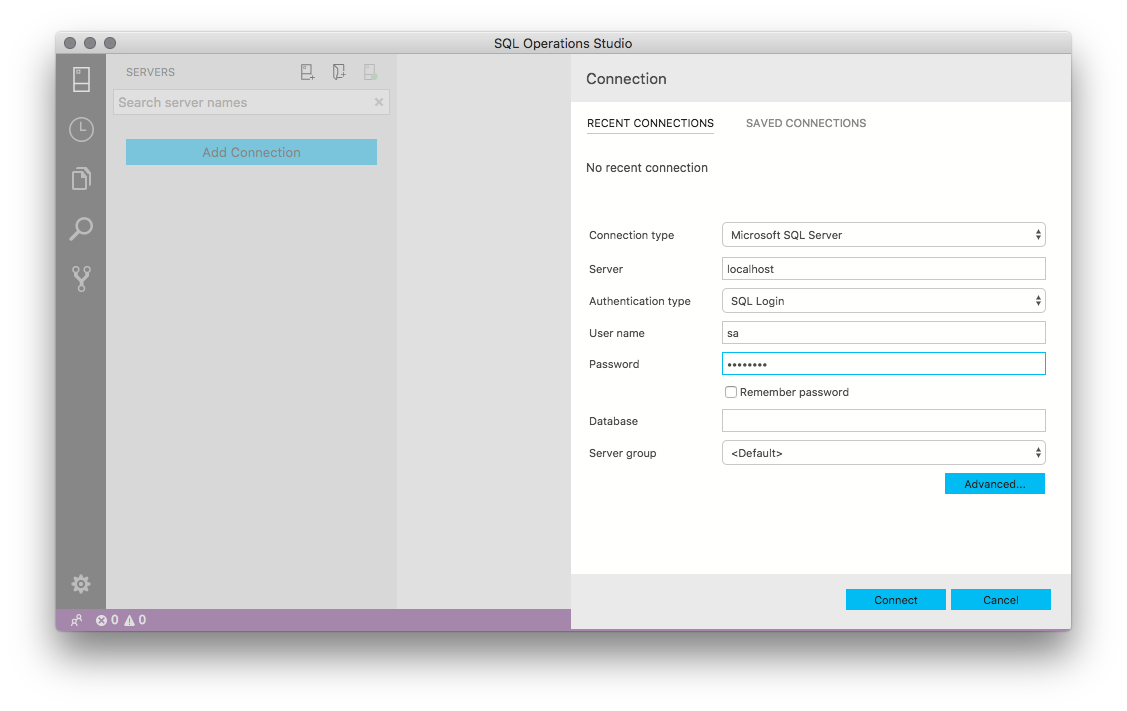The height and width of the screenshot is (711, 1127).
Task: Open the Search magnifier icon
Action: point(81,229)
